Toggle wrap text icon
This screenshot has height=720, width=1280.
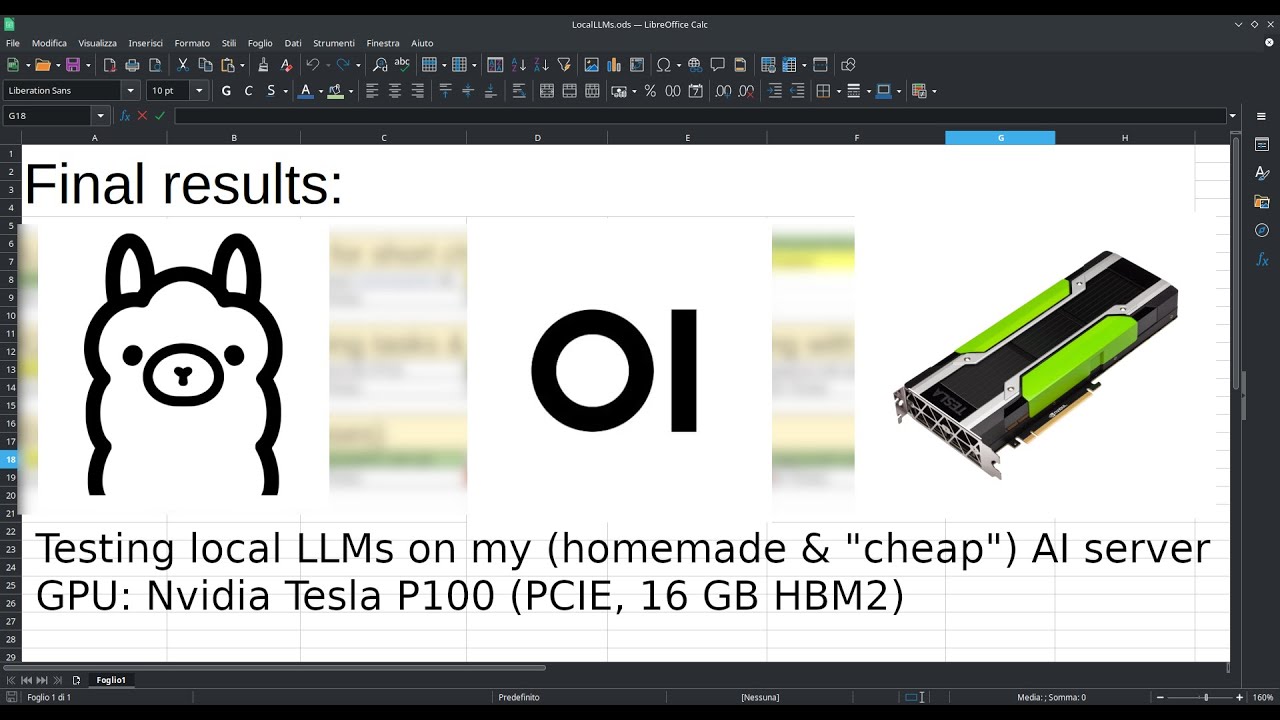coord(519,91)
